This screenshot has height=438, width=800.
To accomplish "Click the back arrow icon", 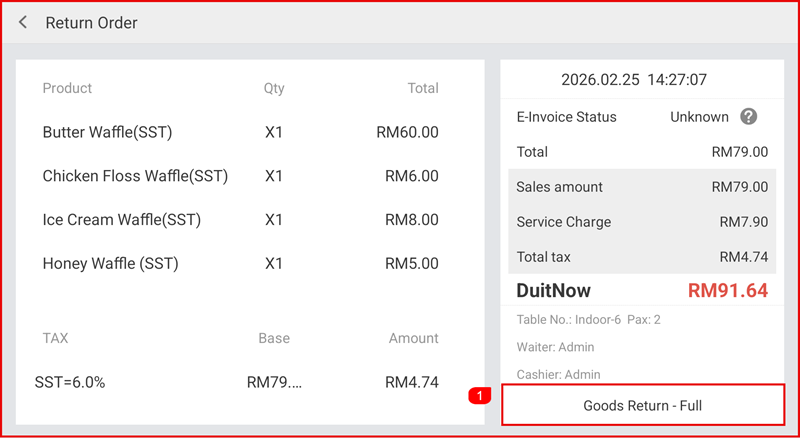I will click(23, 23).
